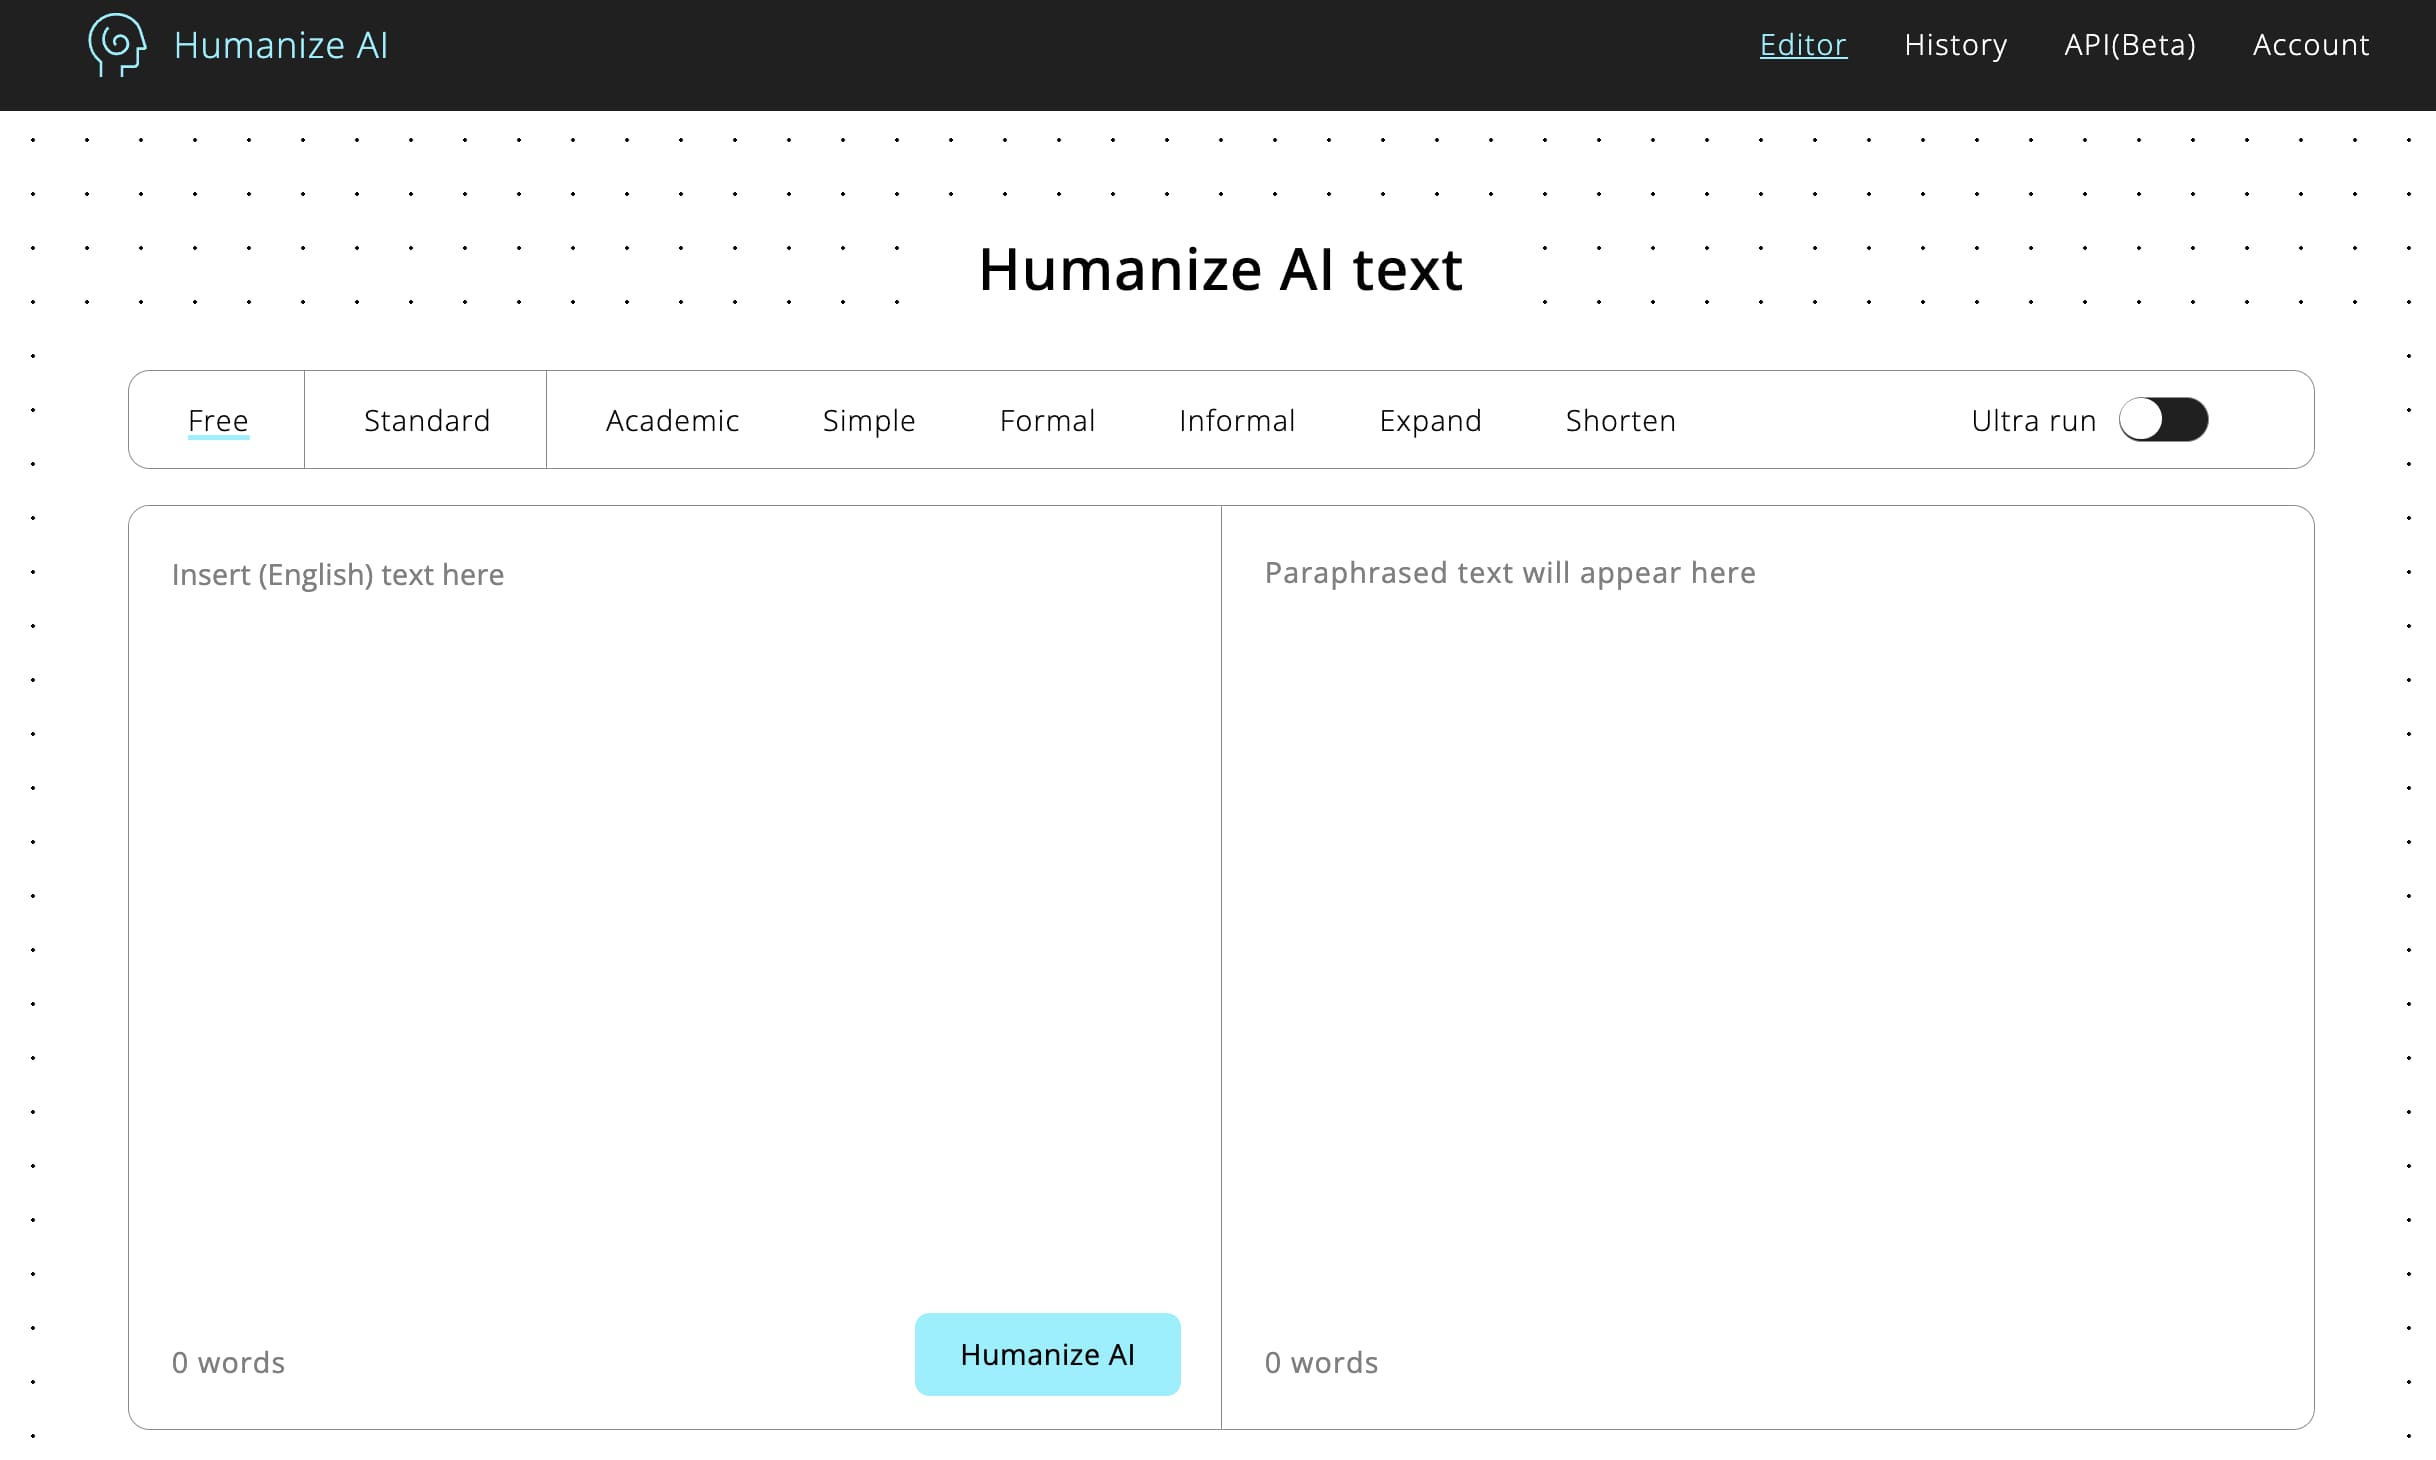Select the Free mode tab
Screen dimensions: 2436x1460
click(x=218, y=420)
